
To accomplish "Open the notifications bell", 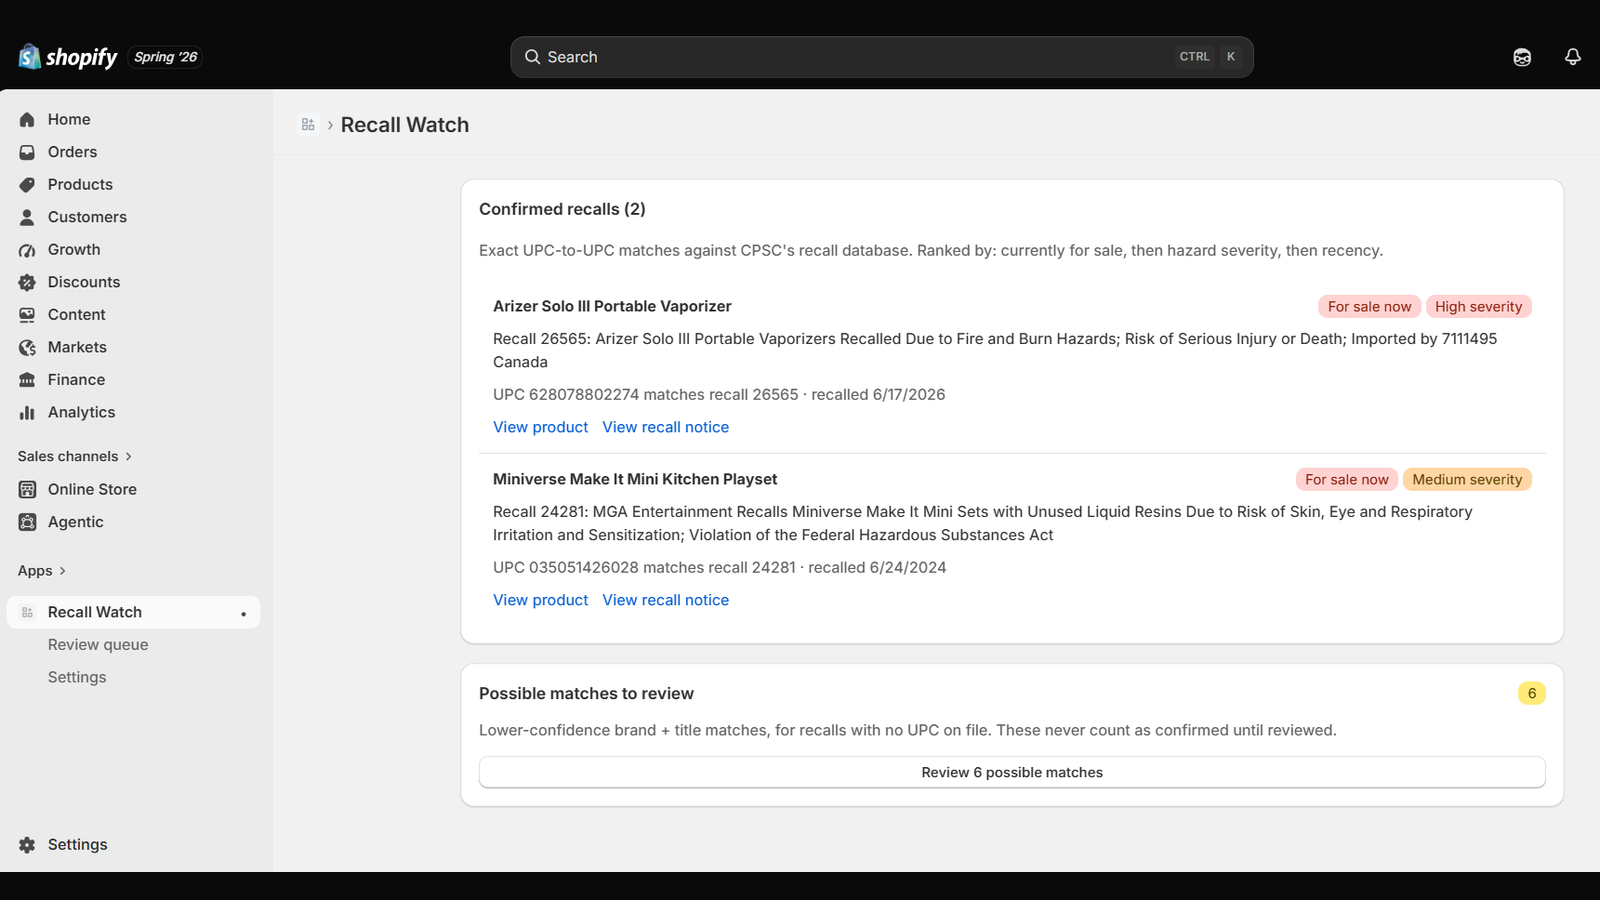I will pyautogui.click(x=1573, y=57).
